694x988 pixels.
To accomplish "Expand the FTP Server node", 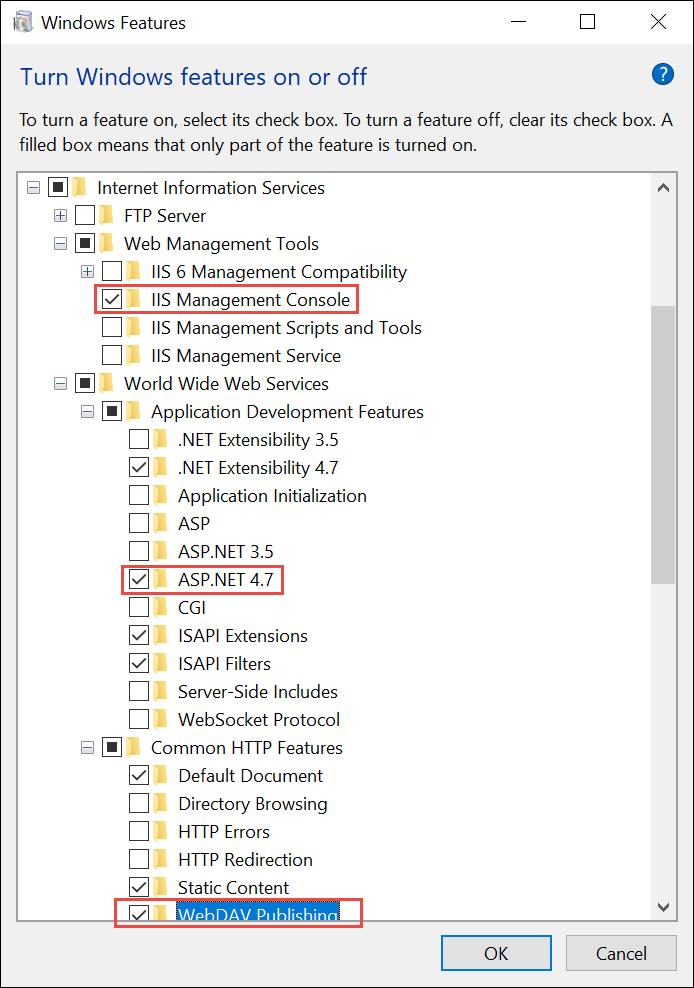I will click(x=61, y=216).
